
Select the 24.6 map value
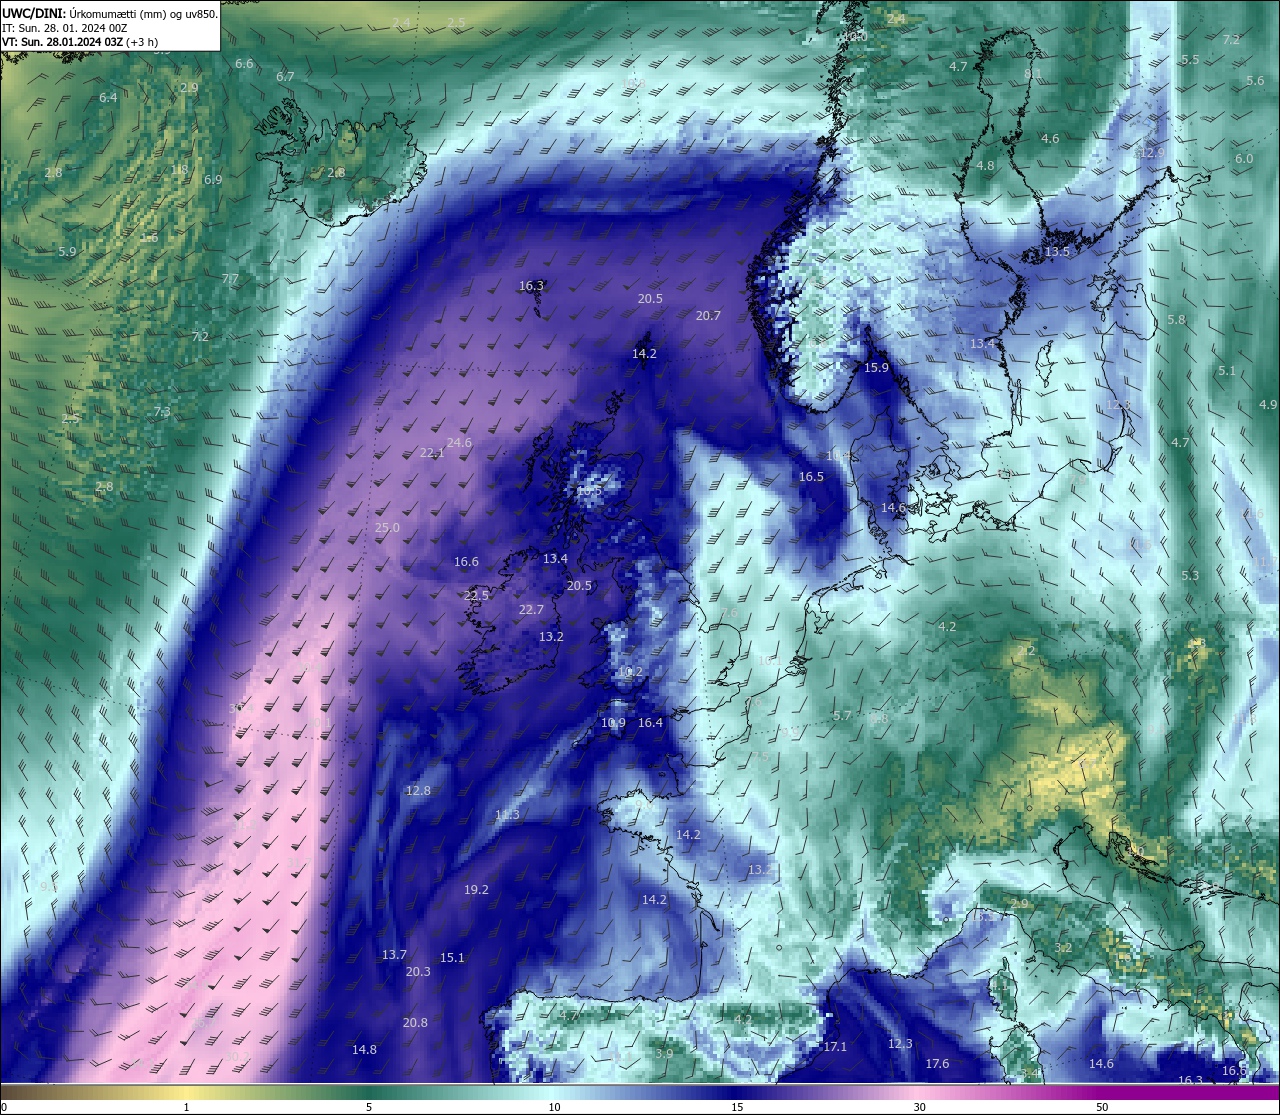point(459,442)
